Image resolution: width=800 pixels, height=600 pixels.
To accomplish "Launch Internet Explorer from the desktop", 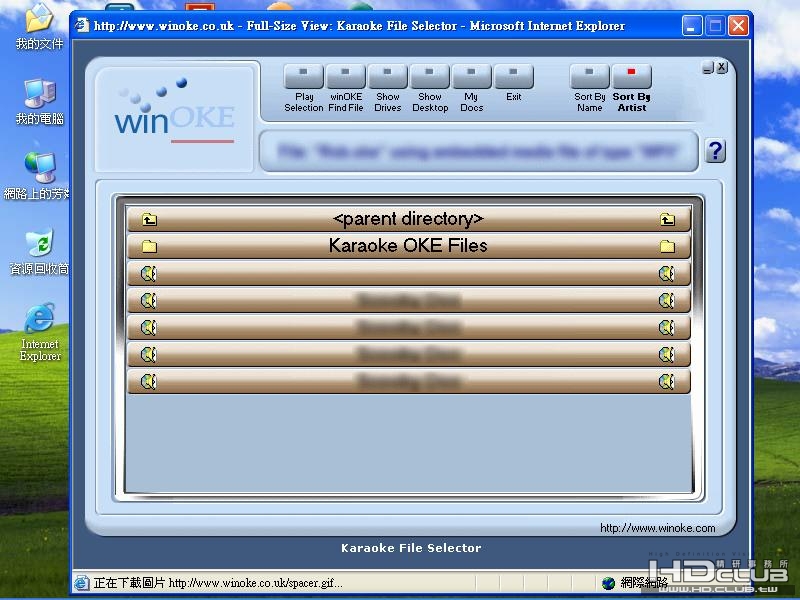I will pos(40,332).
